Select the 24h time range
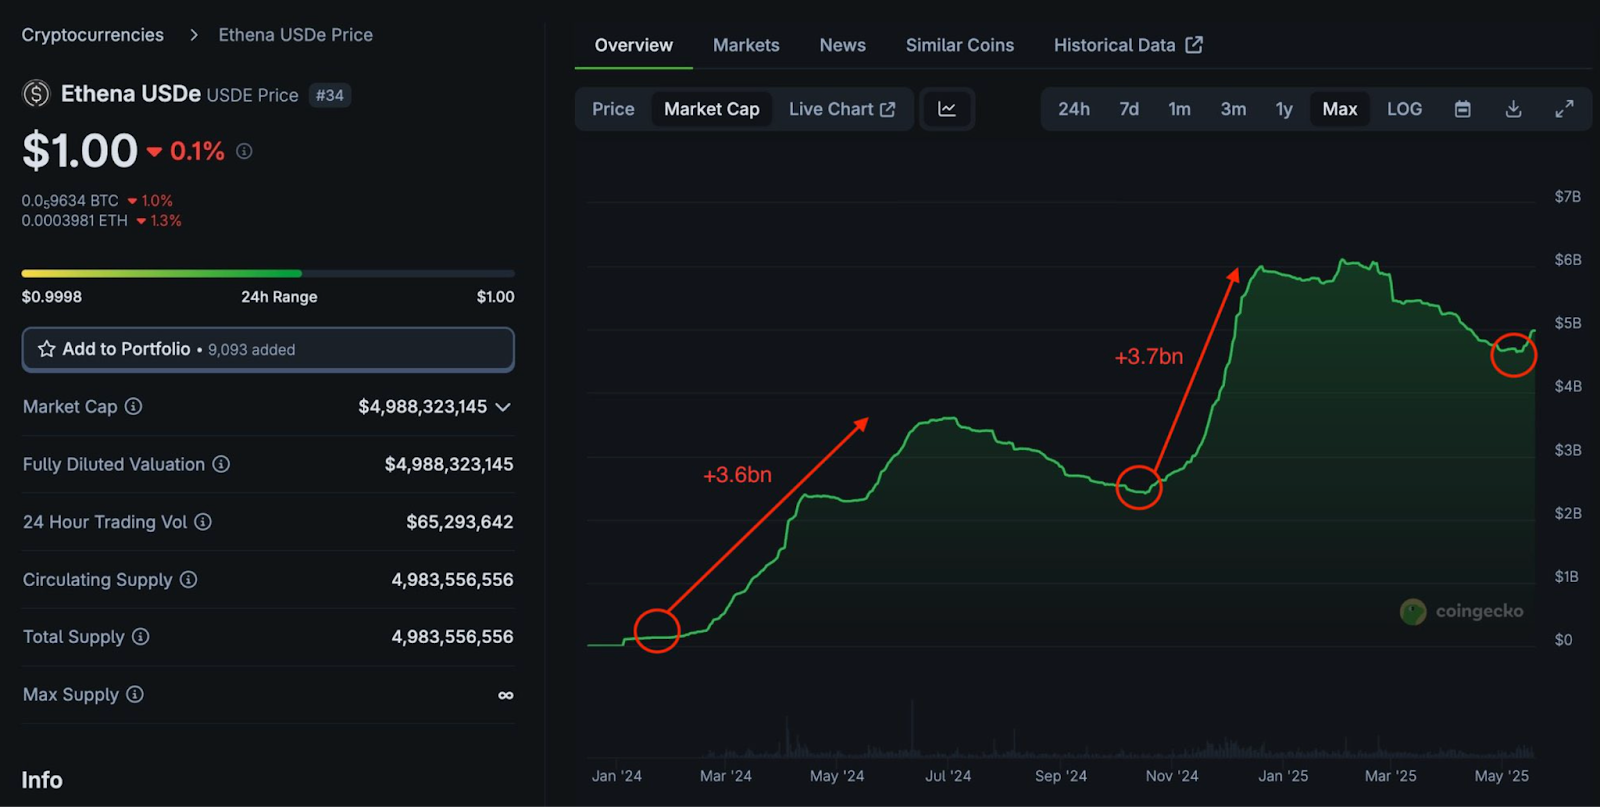1600x807 pixels. [1074, 109]
